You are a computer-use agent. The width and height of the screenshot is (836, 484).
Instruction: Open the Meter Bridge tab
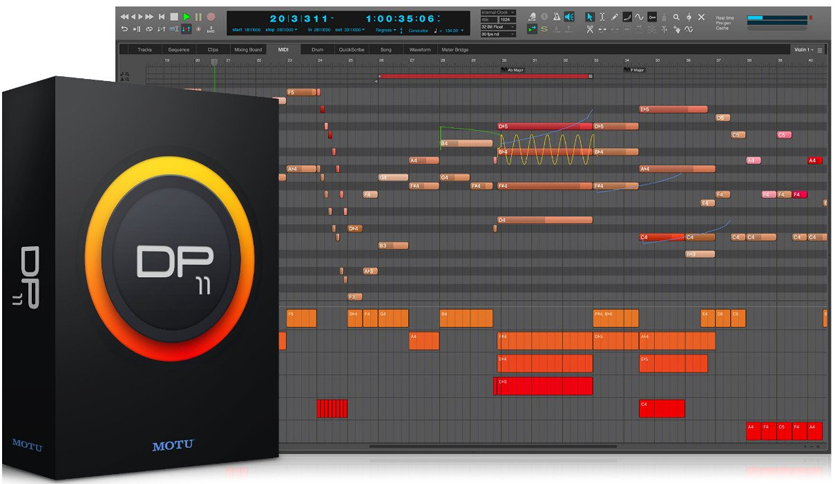coord(455,50)
